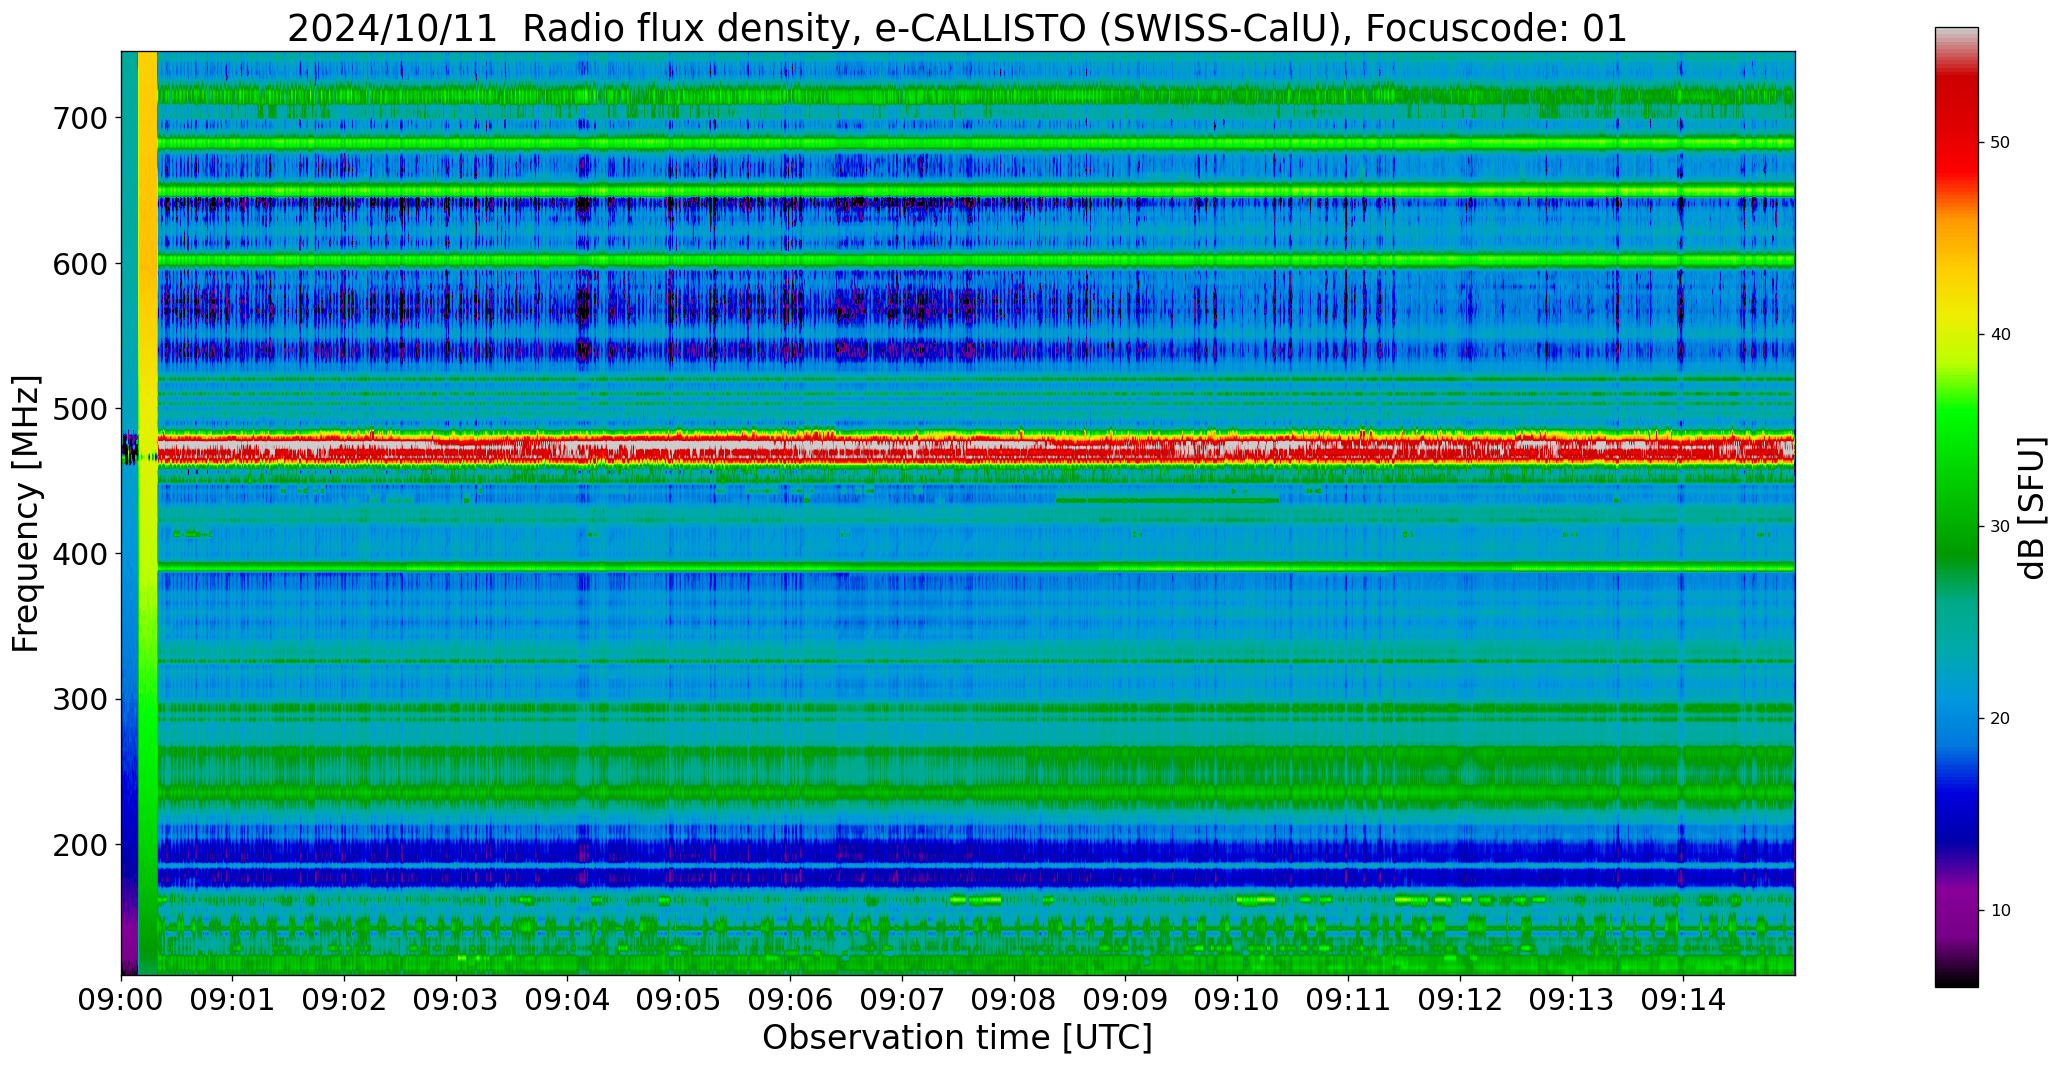The image size is (2062, 1067).
Task: Click the 09:12 time tick label
Action: coord(1460,999)
